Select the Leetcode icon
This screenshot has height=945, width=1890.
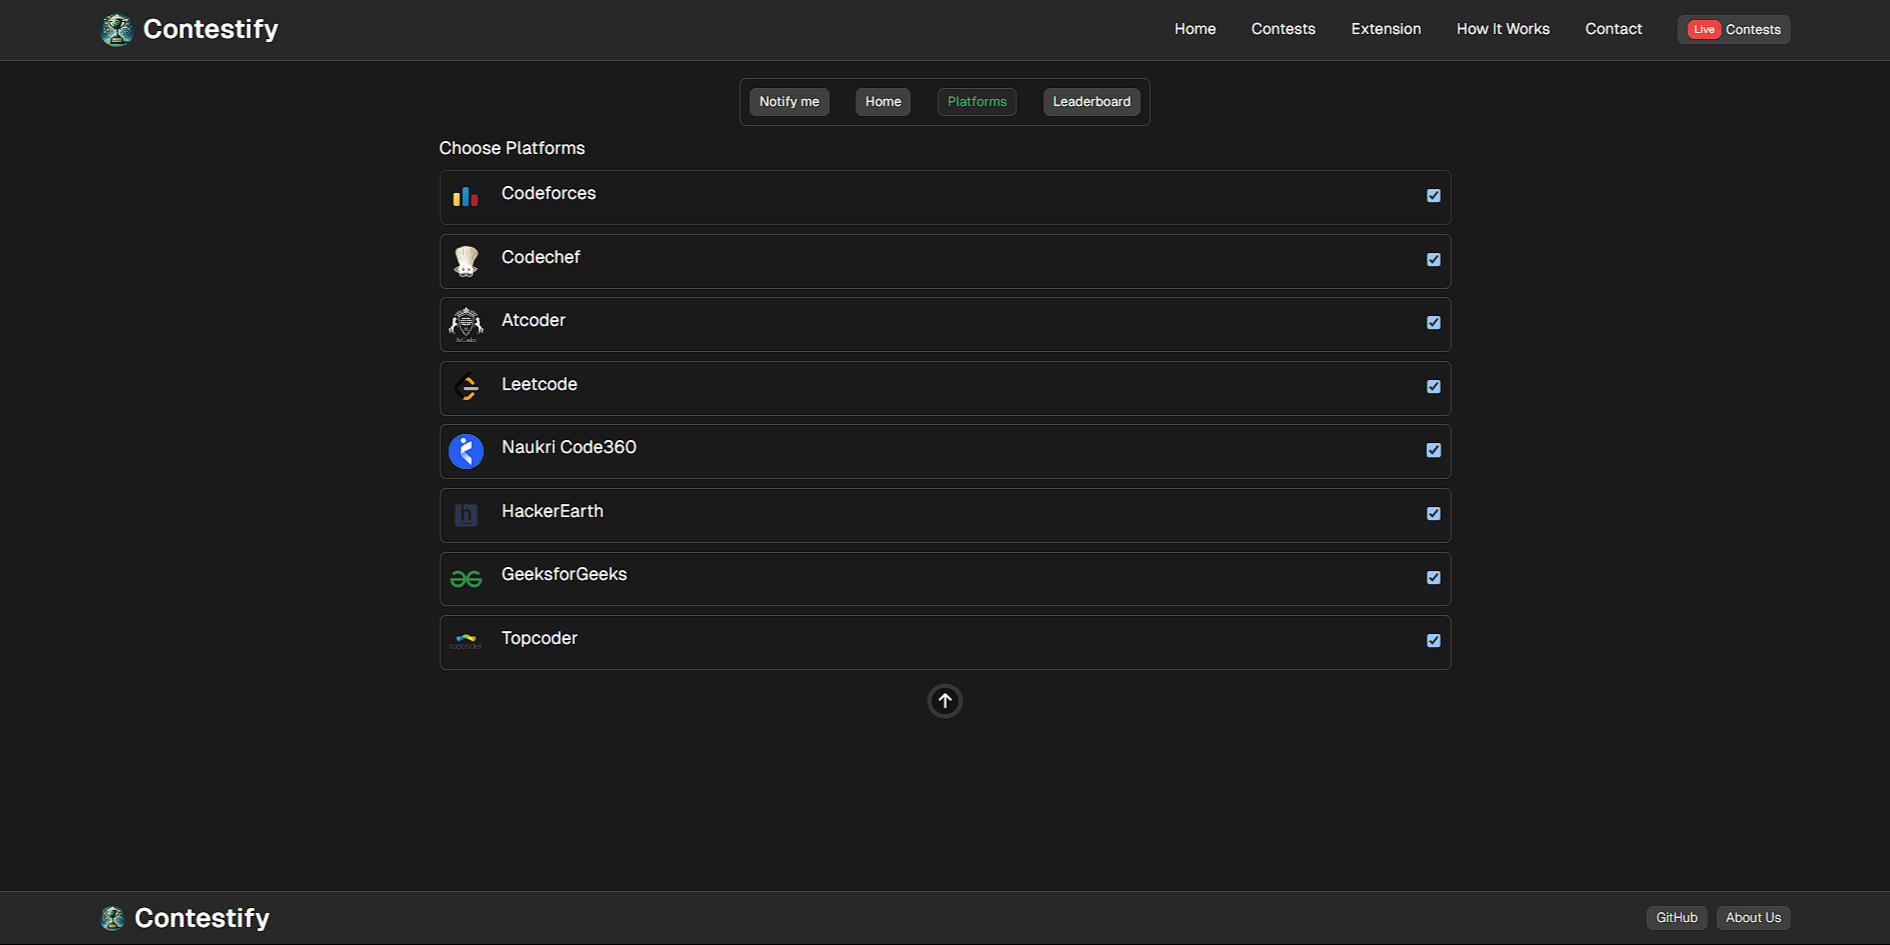tap(466, 388)
